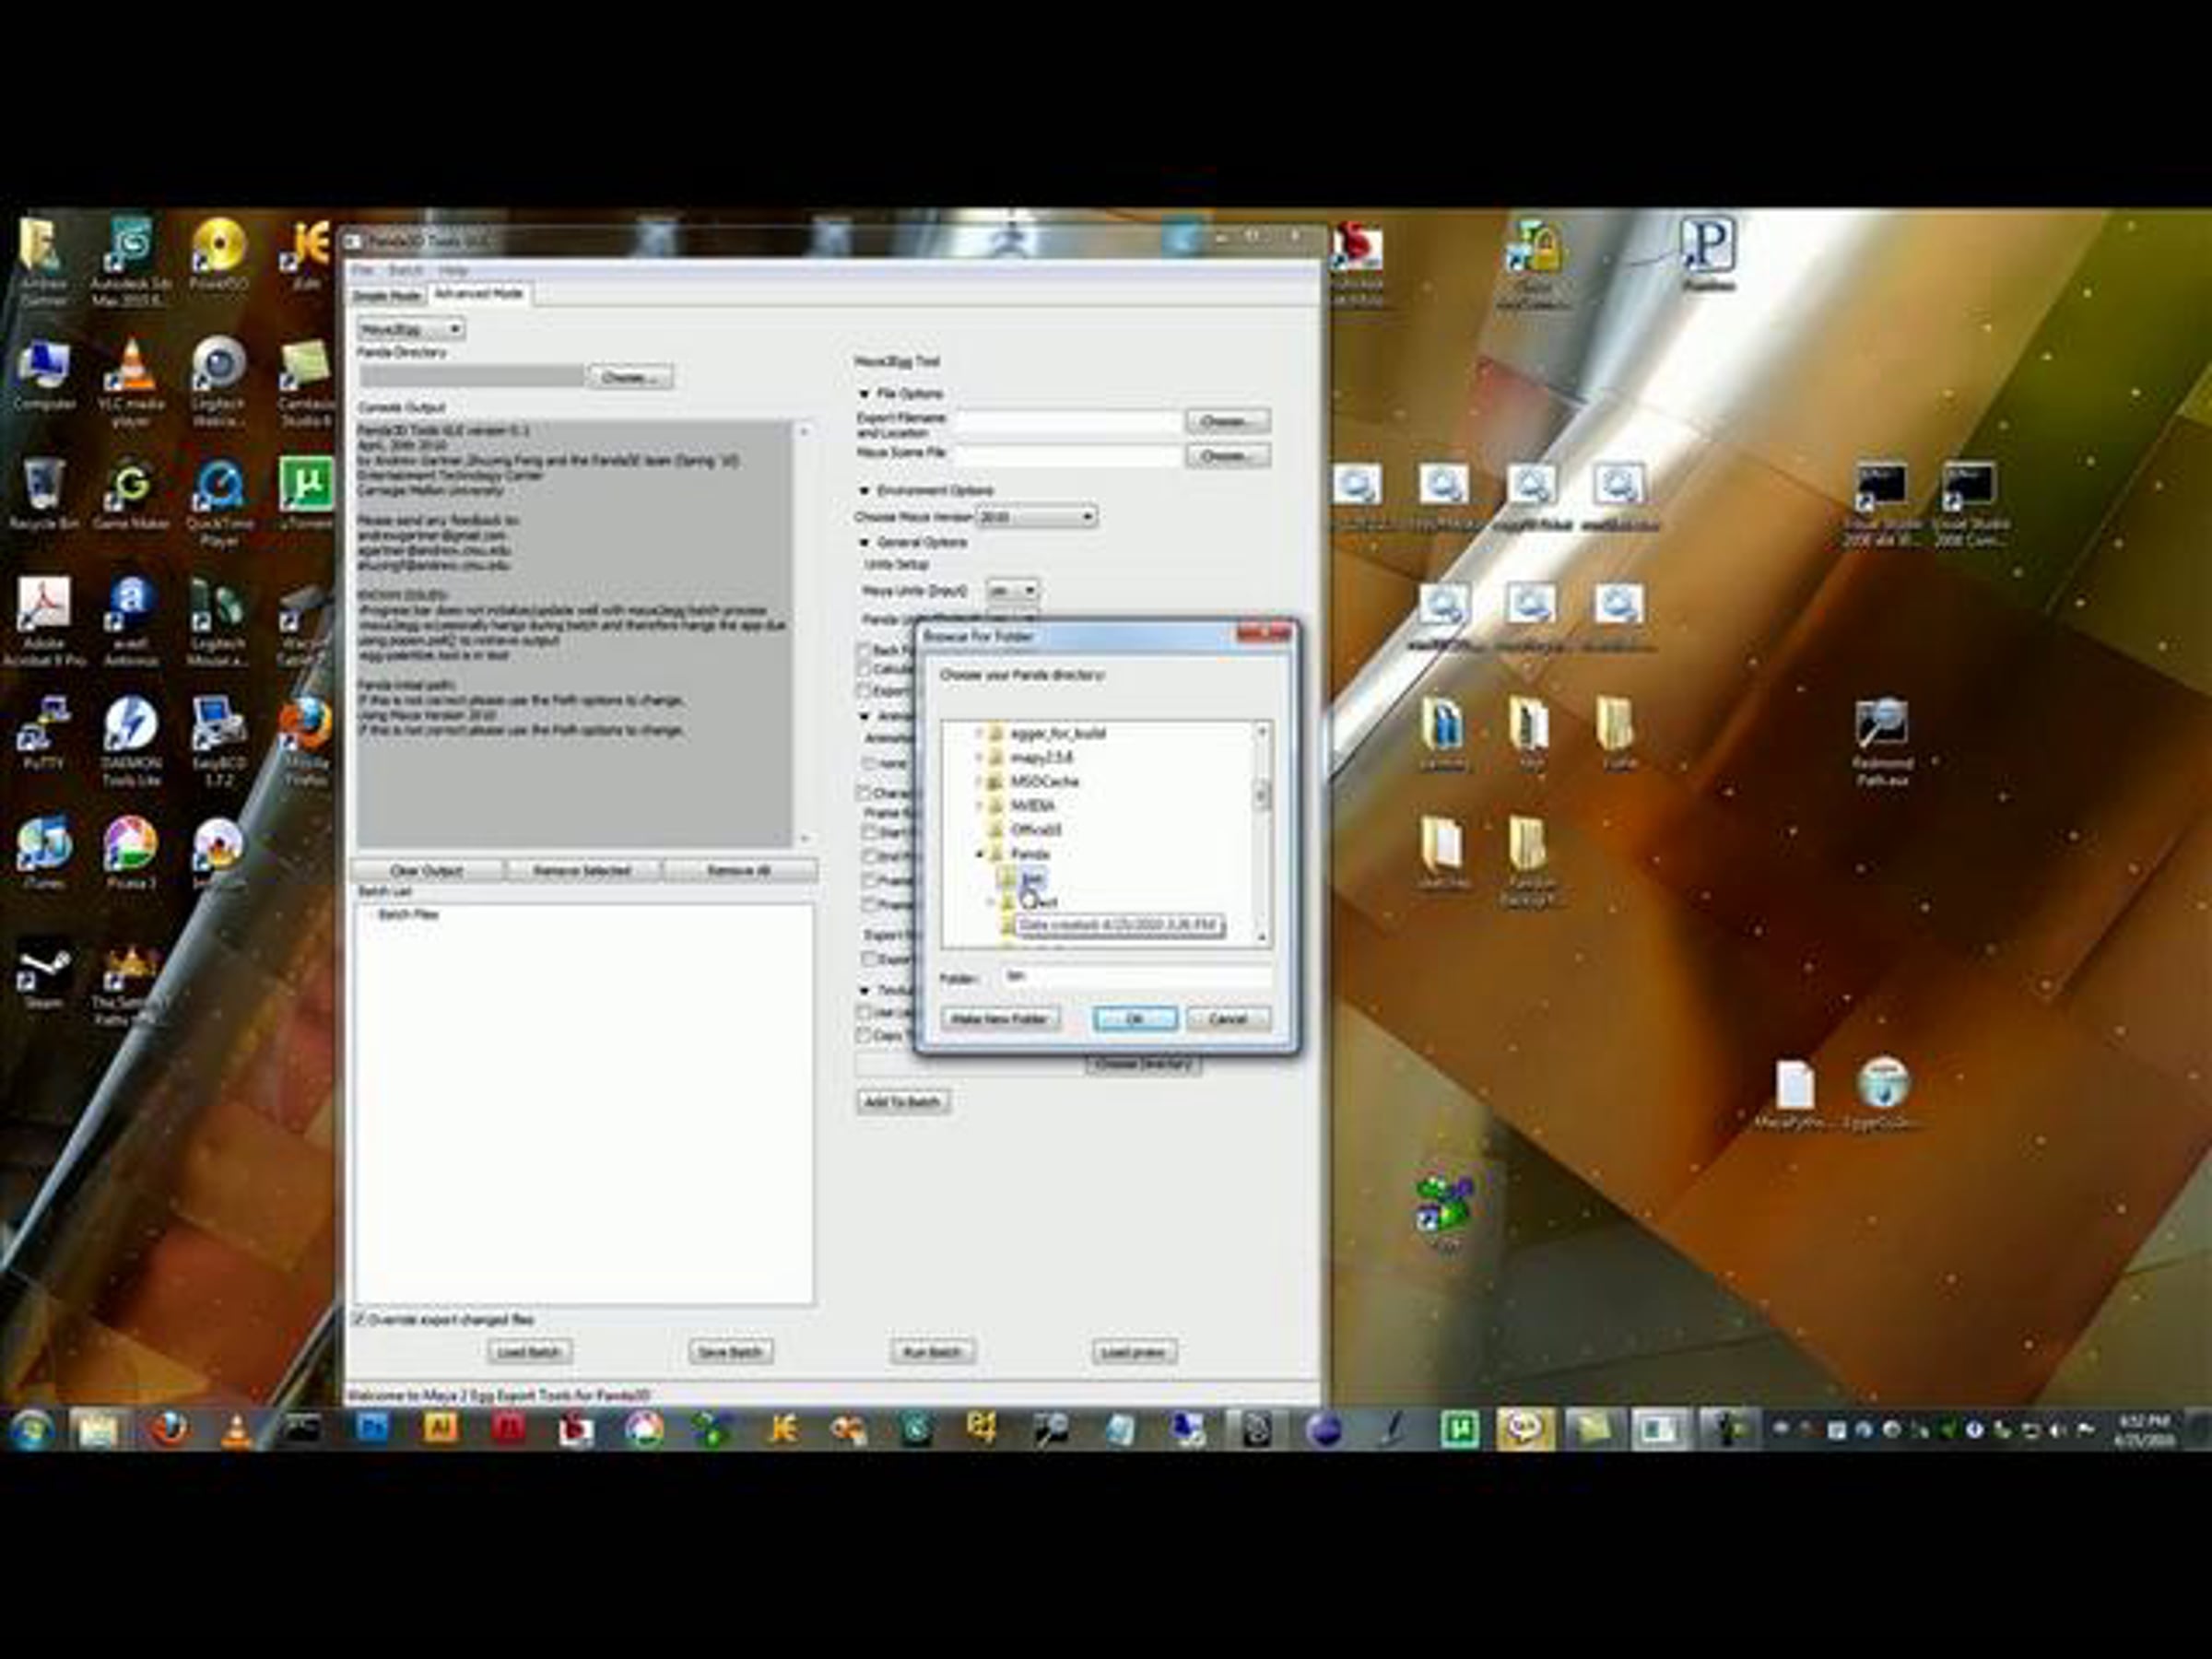Open the Maya Units (Input) dropdown
This screenshot has width=2212, height=1659.
point(1013,591)
